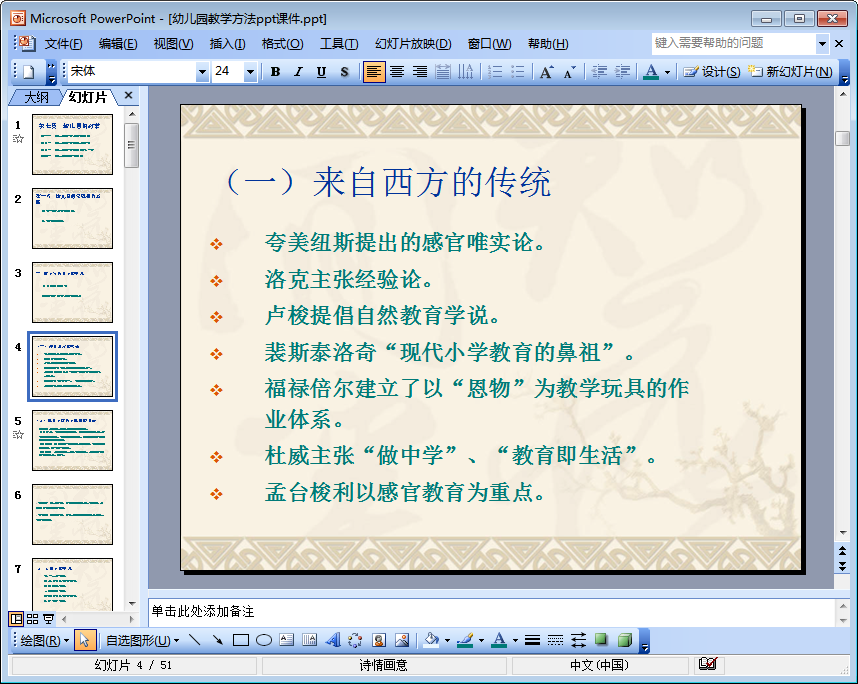The image size is (858, 684).
Task: Switch to Normal view icon
Action: (16, 619)
